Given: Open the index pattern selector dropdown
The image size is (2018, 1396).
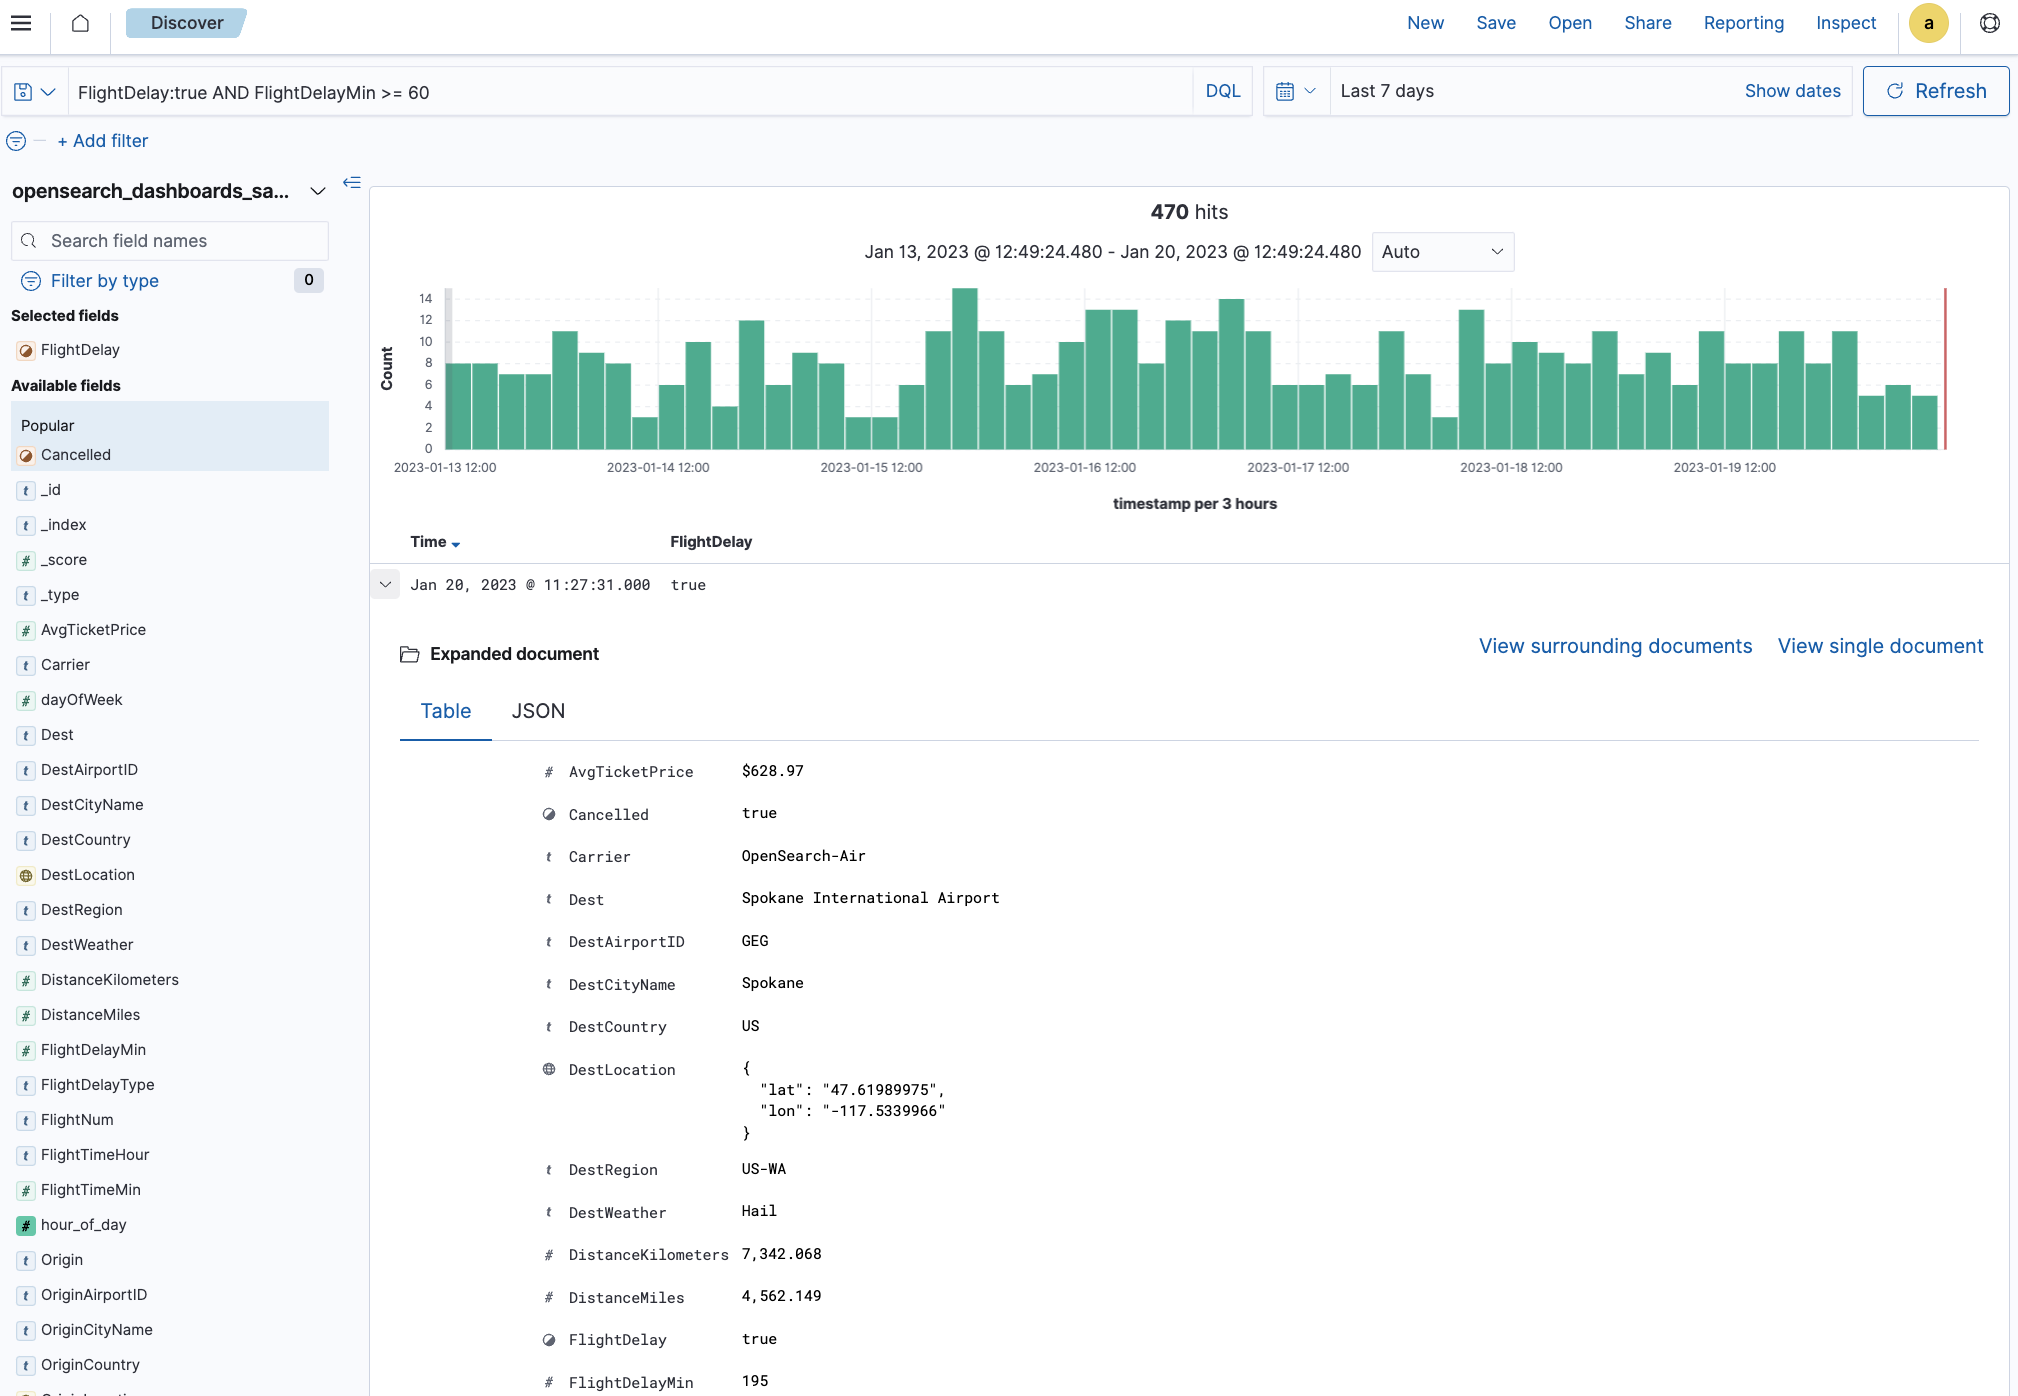Looking at the screenshot, I should coord(317,190).
